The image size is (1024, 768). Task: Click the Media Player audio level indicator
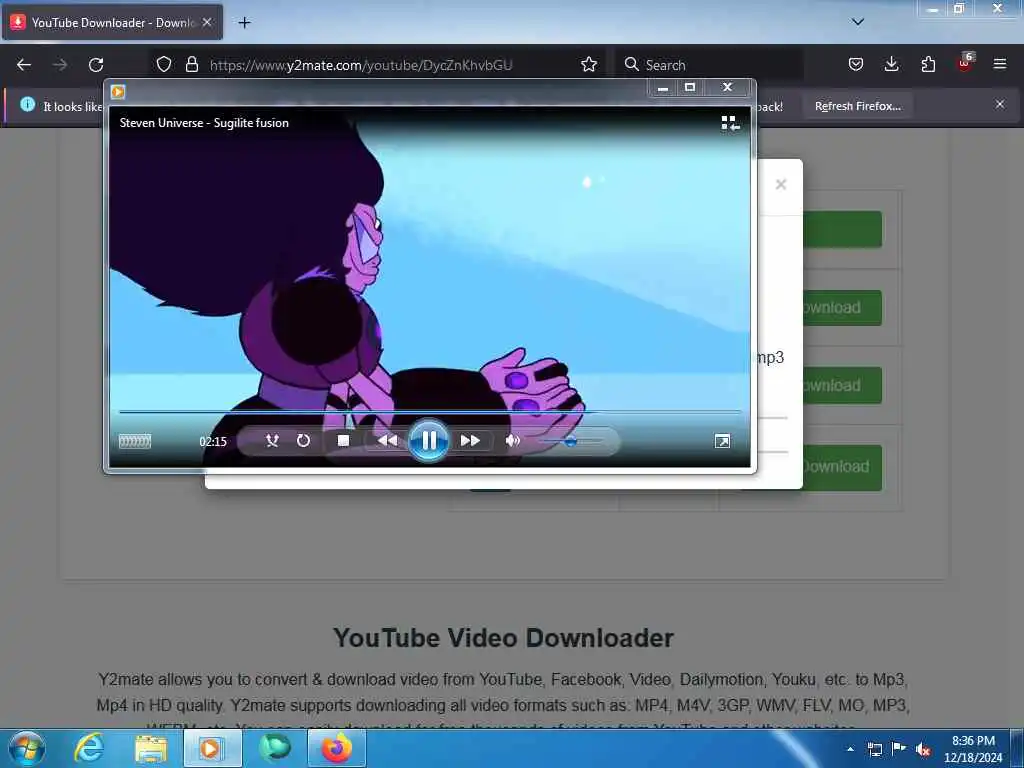tap(135, 441)
